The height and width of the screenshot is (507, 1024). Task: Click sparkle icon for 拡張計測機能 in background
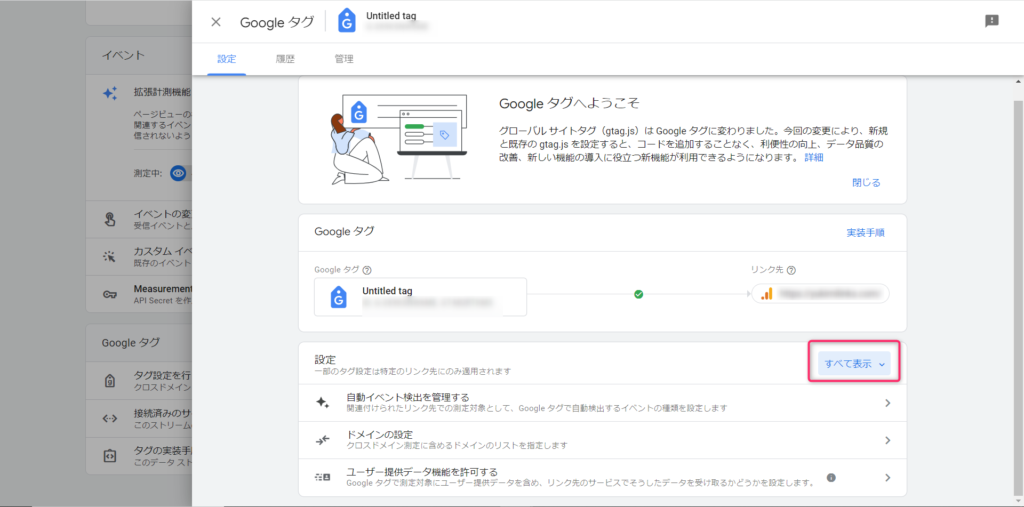[x=110, y=93]
